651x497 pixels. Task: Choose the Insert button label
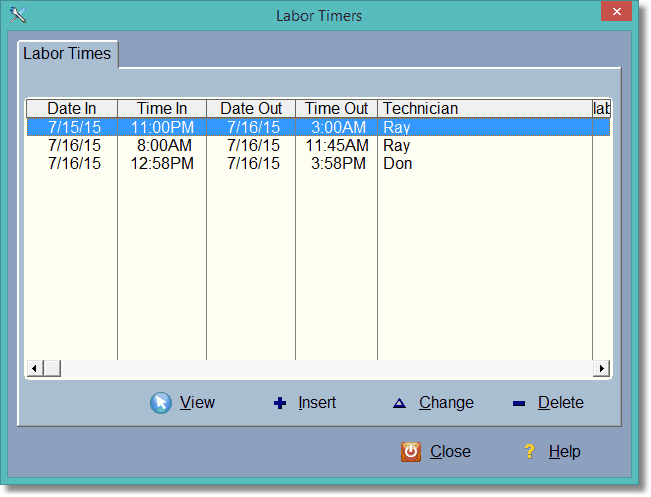pyautogui.click(x=317, y=402)
